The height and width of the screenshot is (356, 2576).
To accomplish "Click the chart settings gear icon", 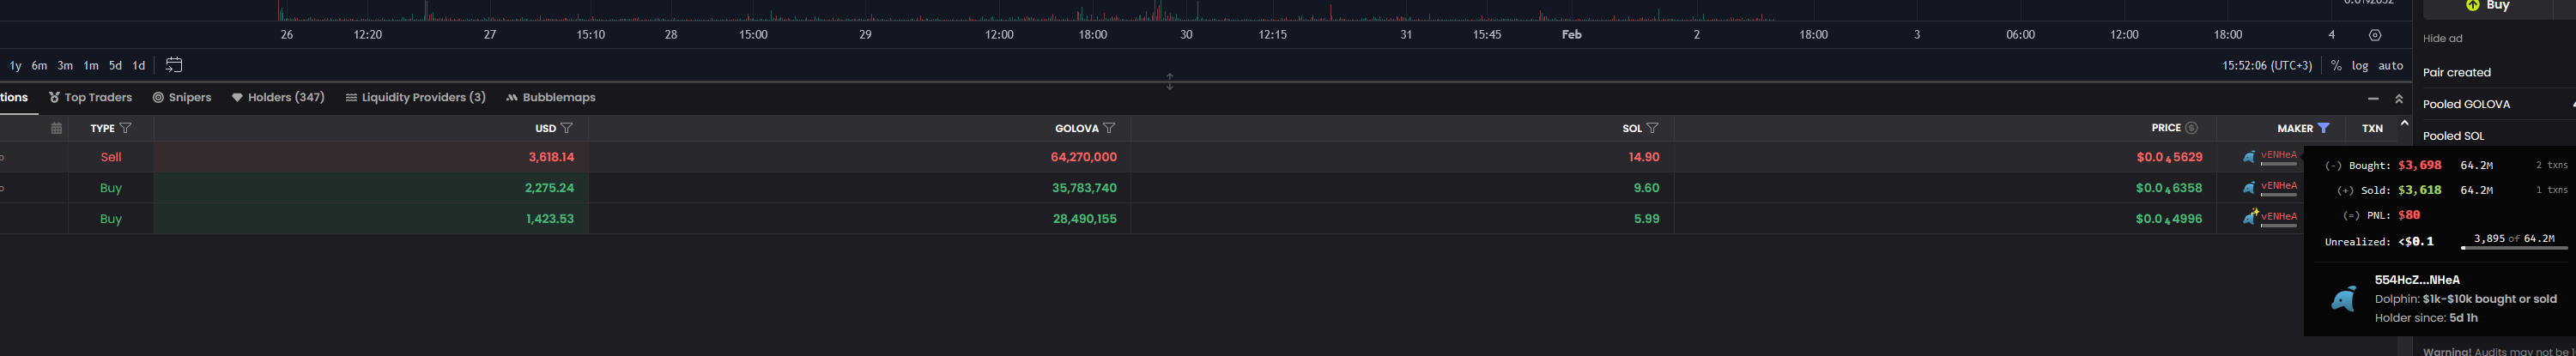I will (2375, 35).
